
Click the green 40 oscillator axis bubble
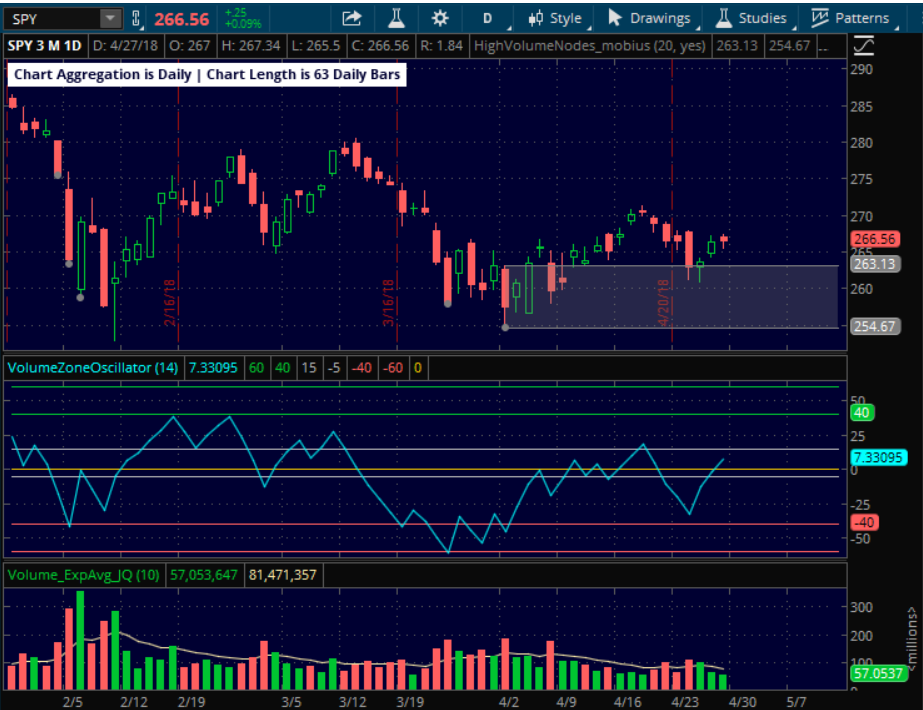[862, 413]
